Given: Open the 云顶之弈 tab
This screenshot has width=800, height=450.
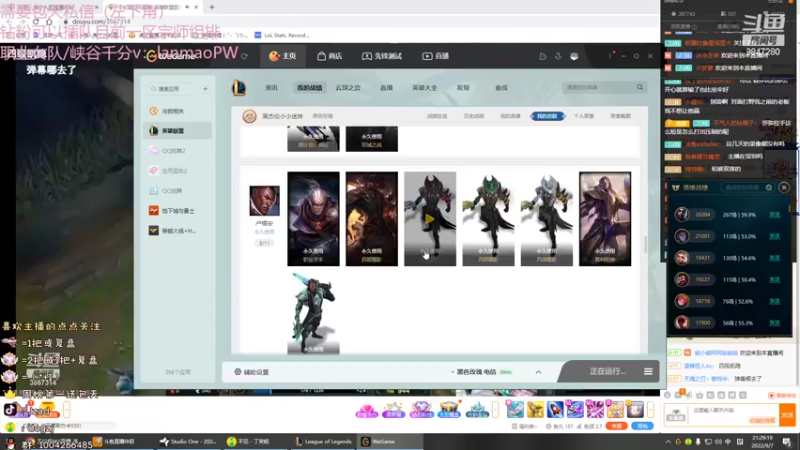Looking at the screenshot, I should pyautogui.click(x=348, y=88).
